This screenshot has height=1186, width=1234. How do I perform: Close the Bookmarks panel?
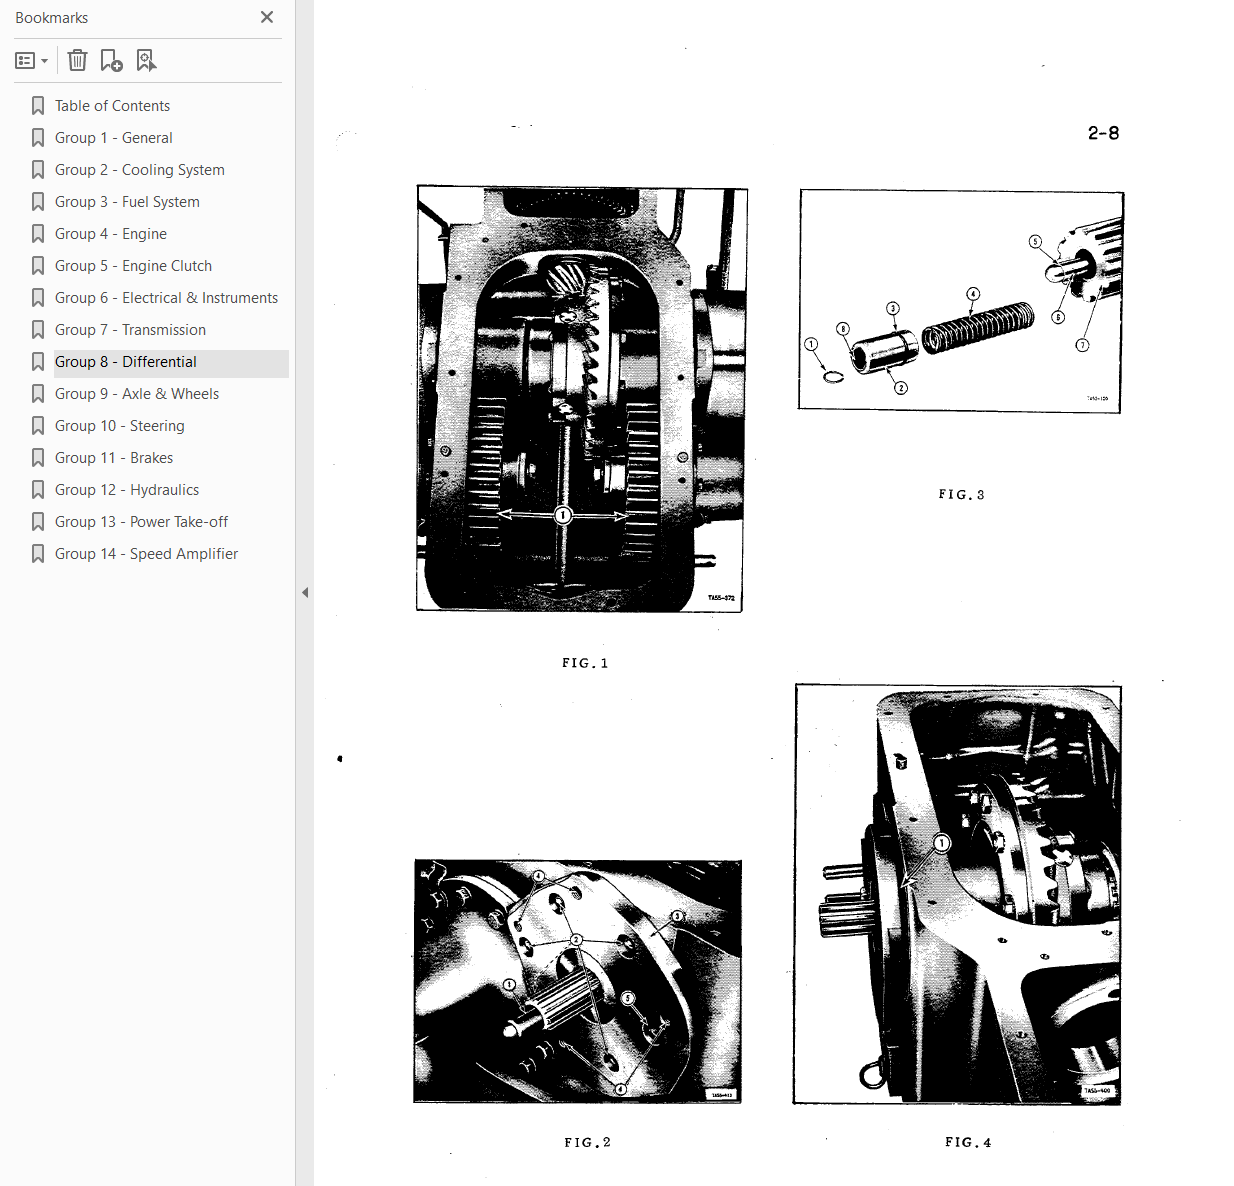[x=267, y=17]
